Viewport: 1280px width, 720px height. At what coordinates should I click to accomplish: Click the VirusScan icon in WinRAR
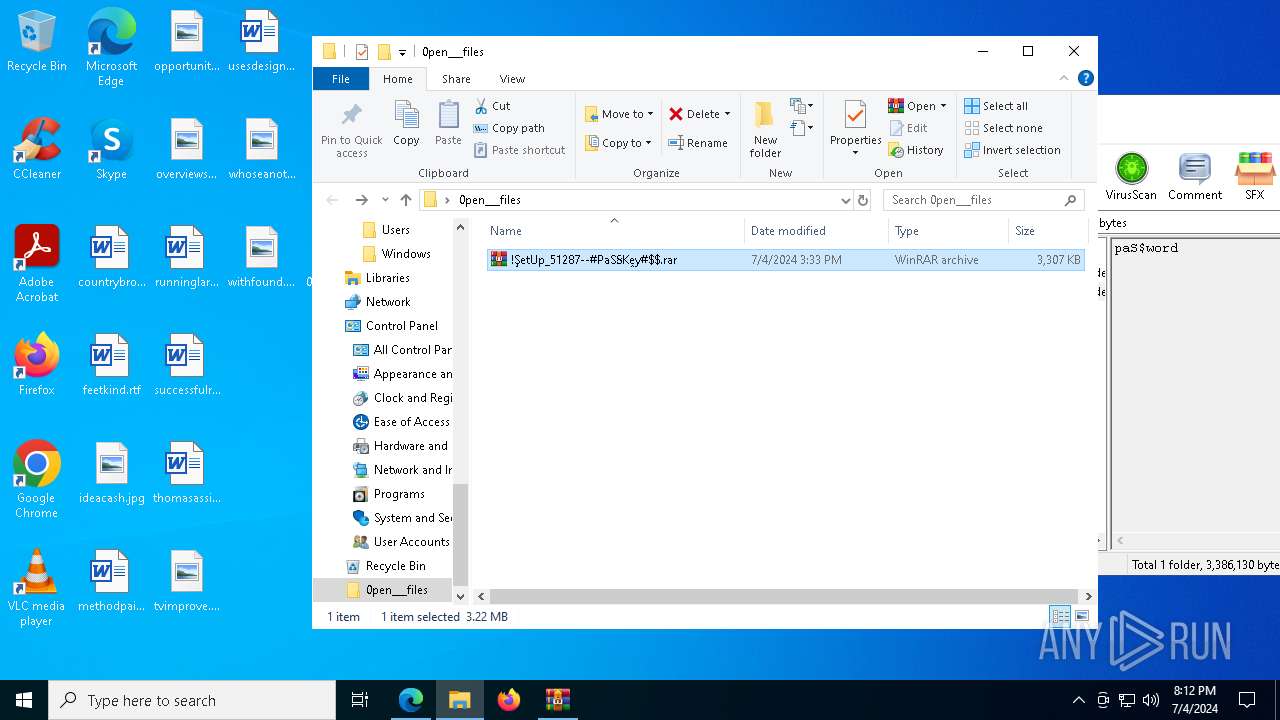1131,168
